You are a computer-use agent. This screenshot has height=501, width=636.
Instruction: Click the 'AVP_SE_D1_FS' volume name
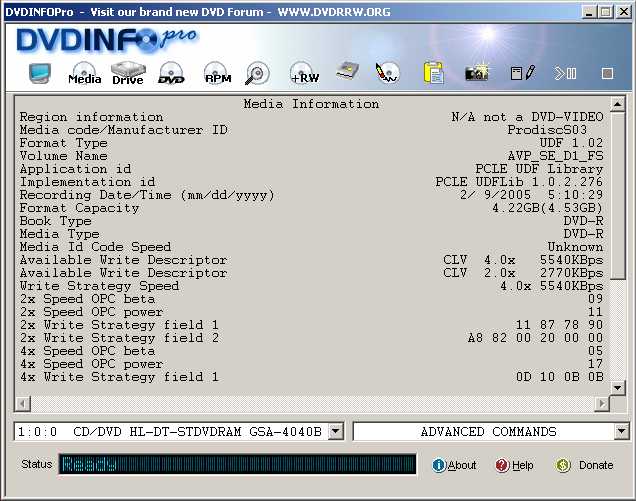tap(555, 156)
